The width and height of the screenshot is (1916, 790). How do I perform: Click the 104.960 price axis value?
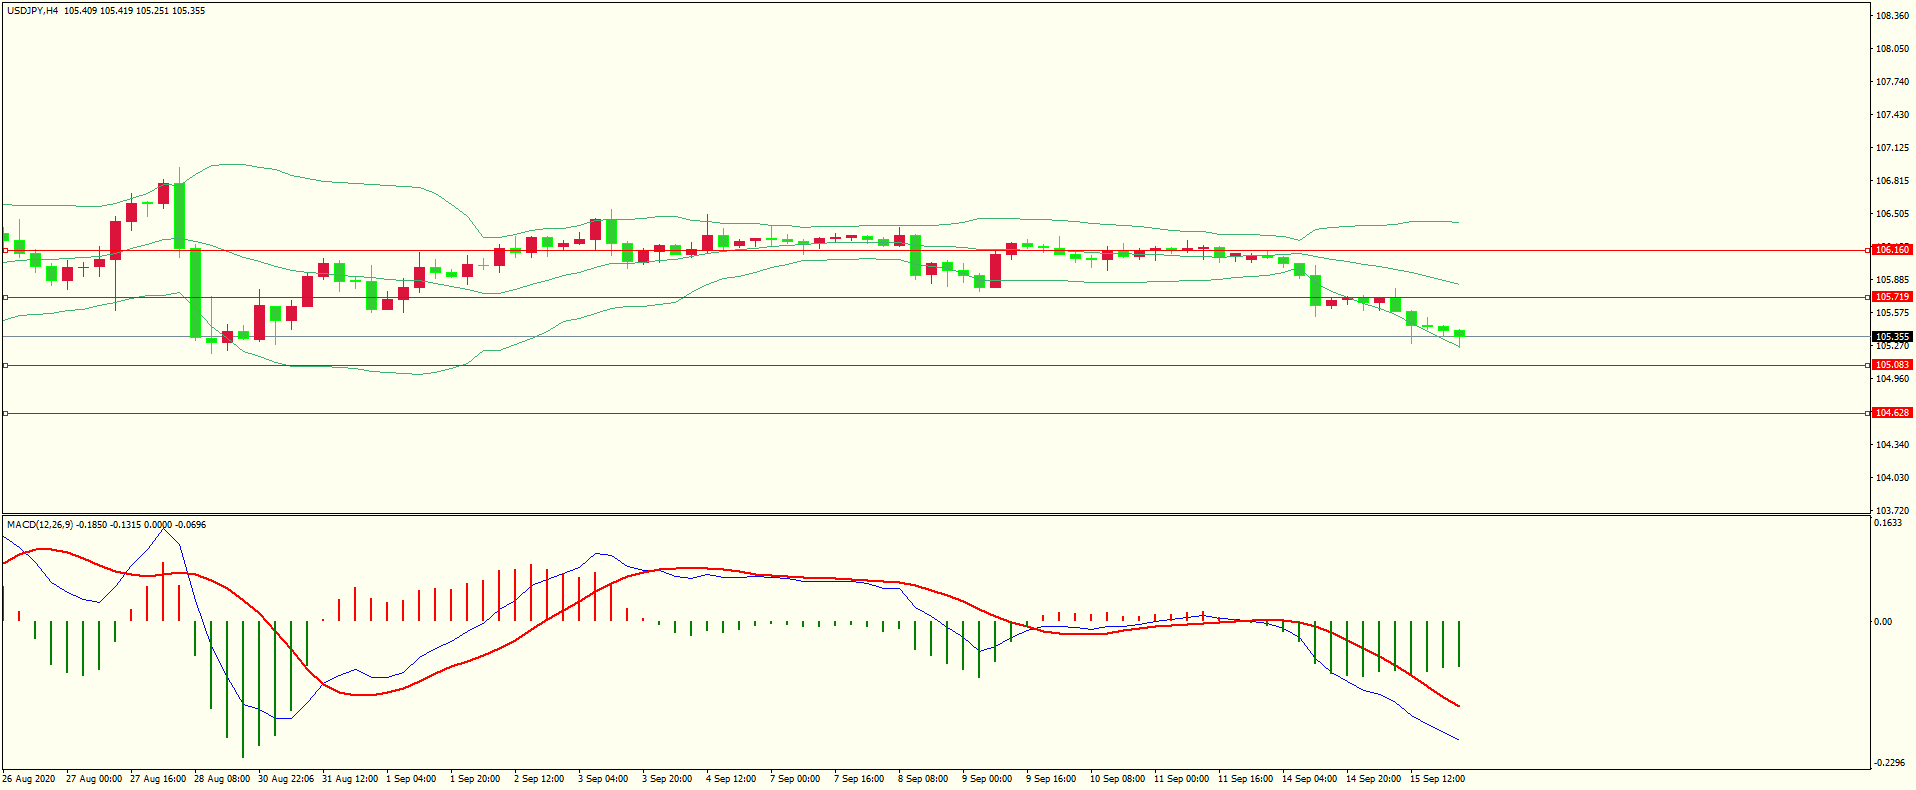1893,379
